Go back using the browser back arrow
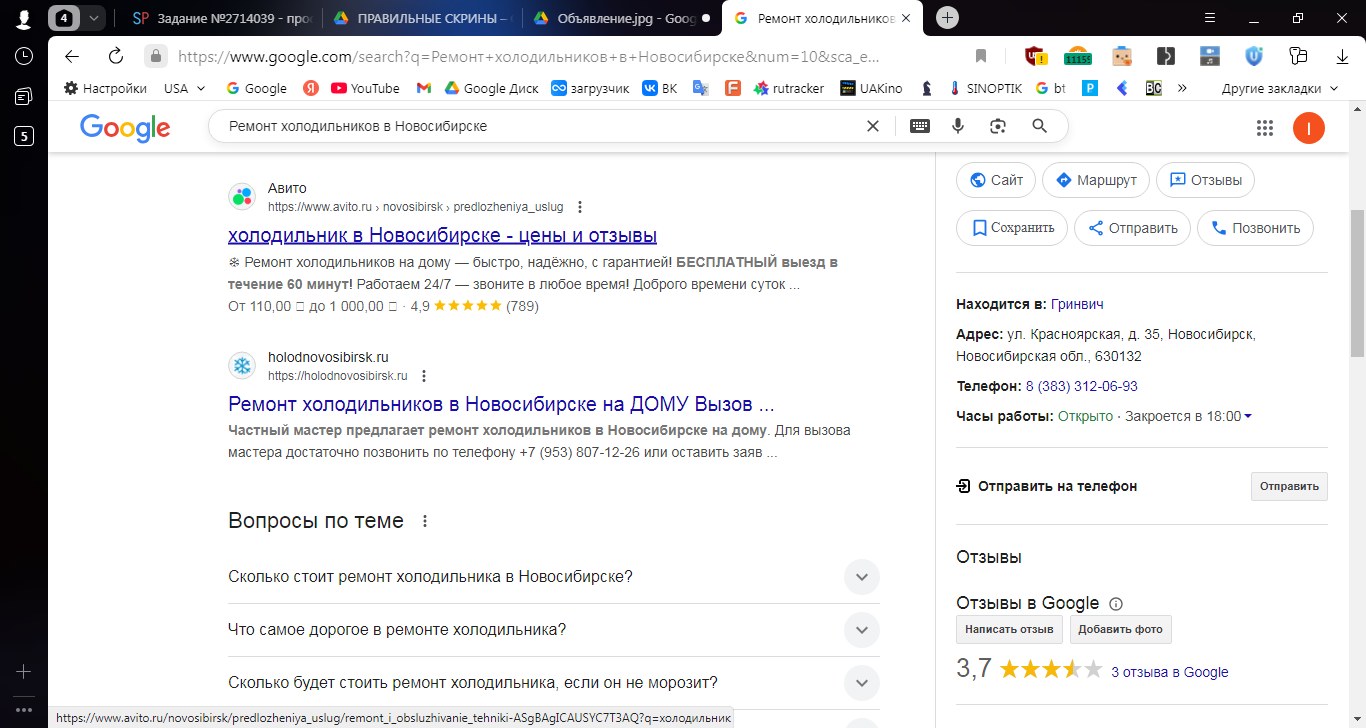 (x=71, y=56)
